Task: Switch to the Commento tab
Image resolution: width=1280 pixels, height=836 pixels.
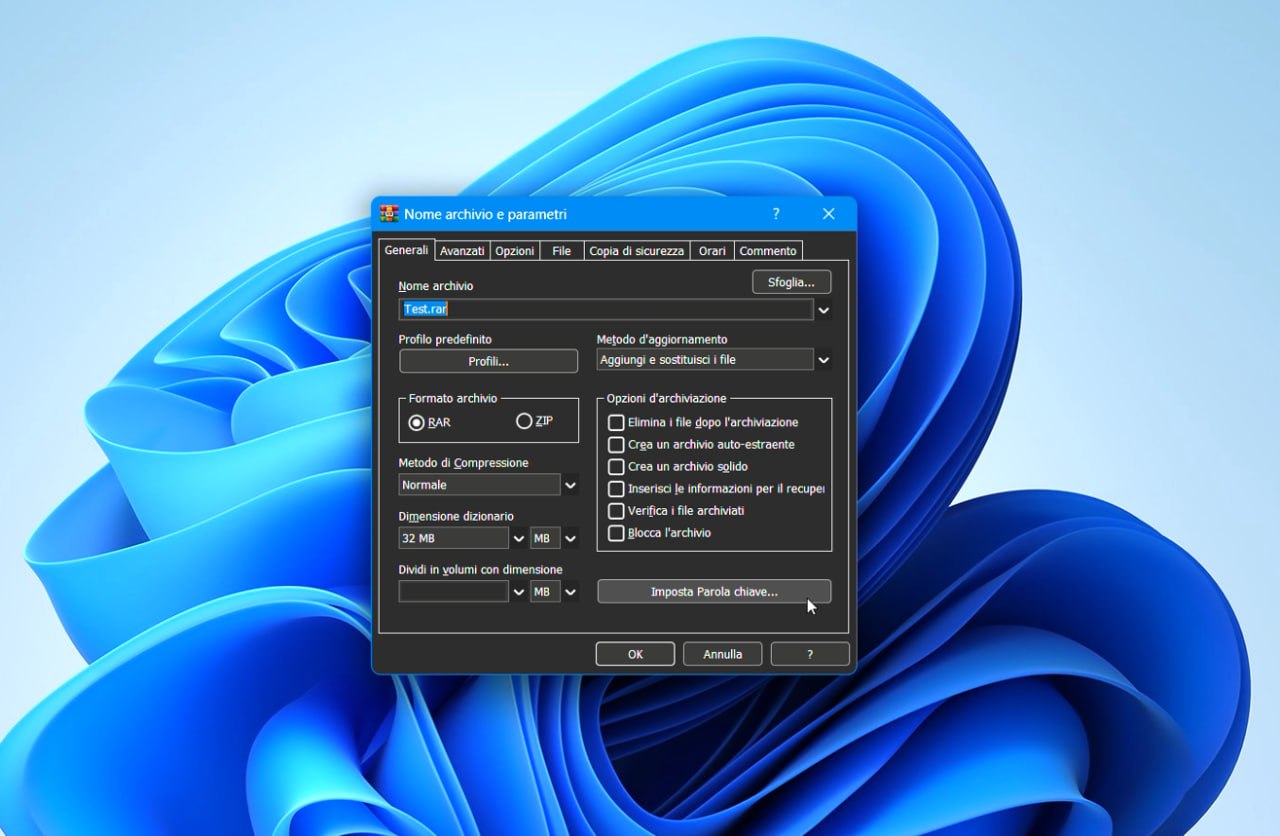Action: pos(768,251)
